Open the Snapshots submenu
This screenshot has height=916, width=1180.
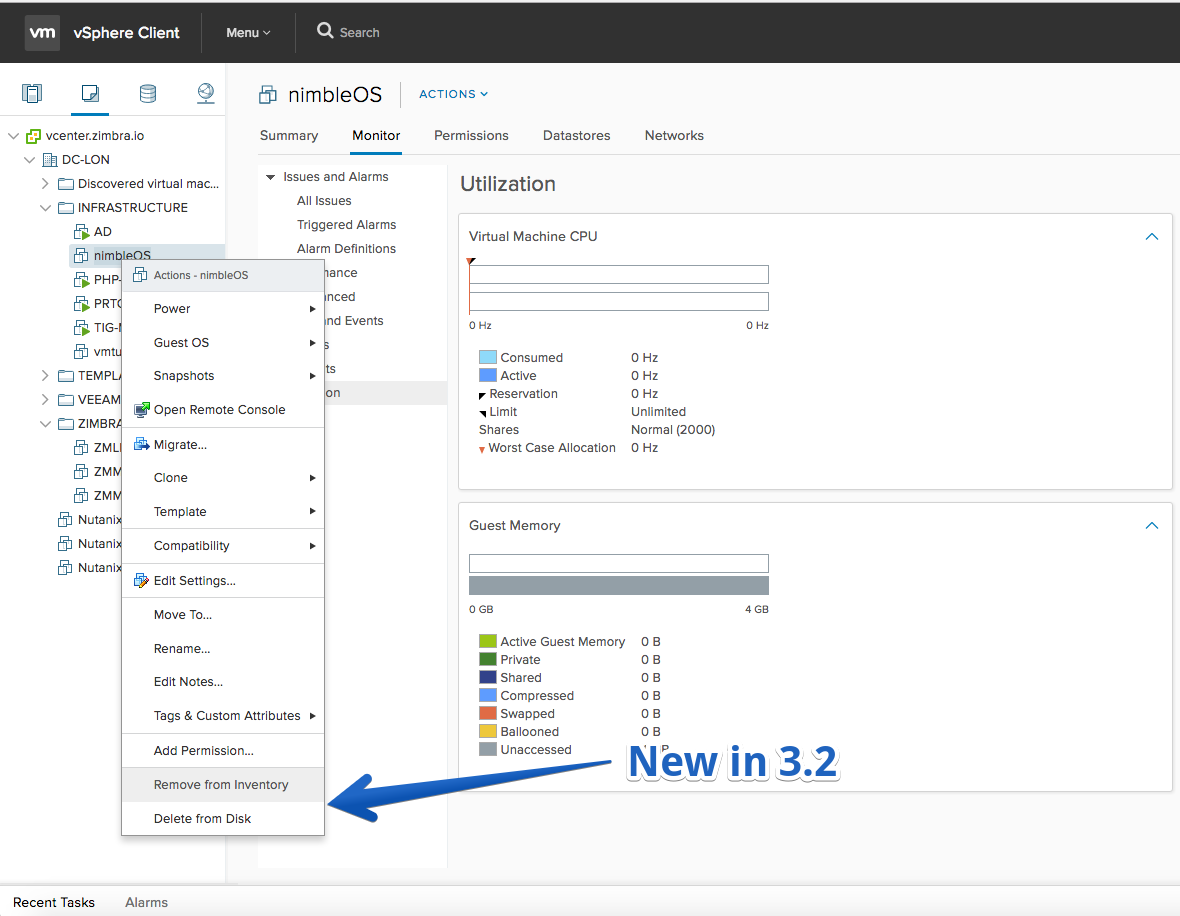point(223,376)
